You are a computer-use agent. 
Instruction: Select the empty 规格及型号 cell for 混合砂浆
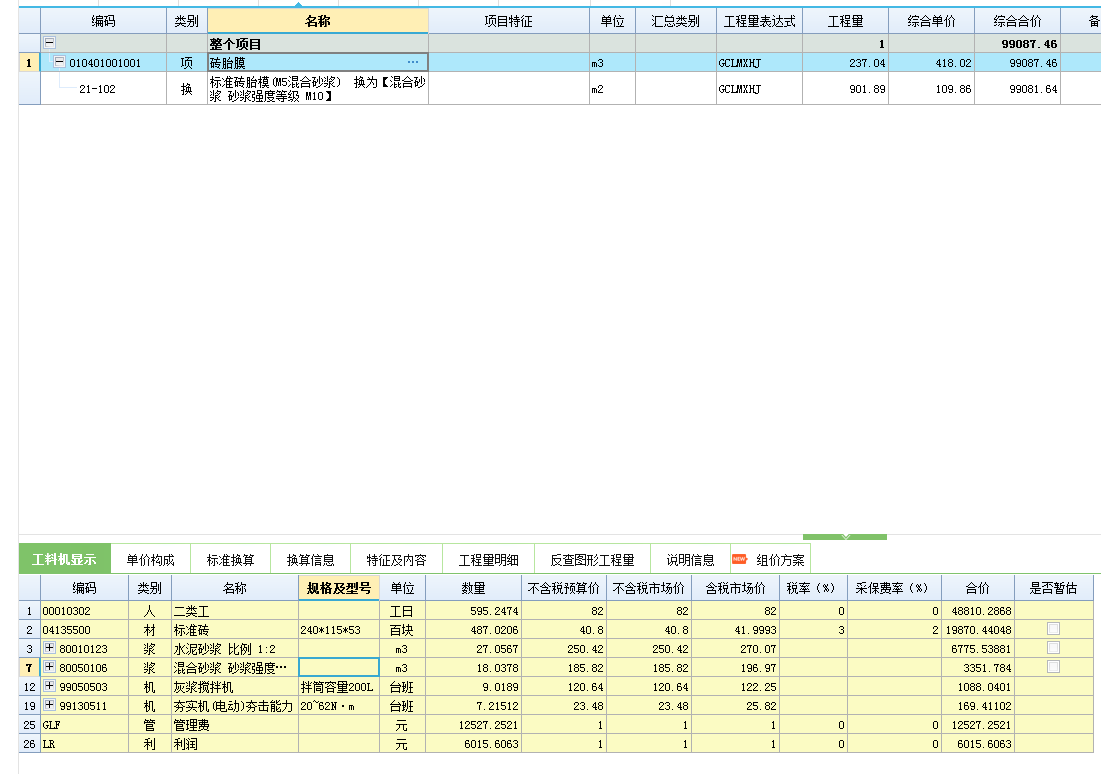(x=339, y=667)
